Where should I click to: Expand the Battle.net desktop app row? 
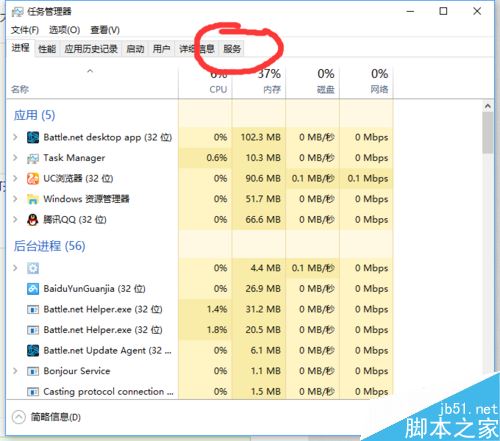click(15, 137)
